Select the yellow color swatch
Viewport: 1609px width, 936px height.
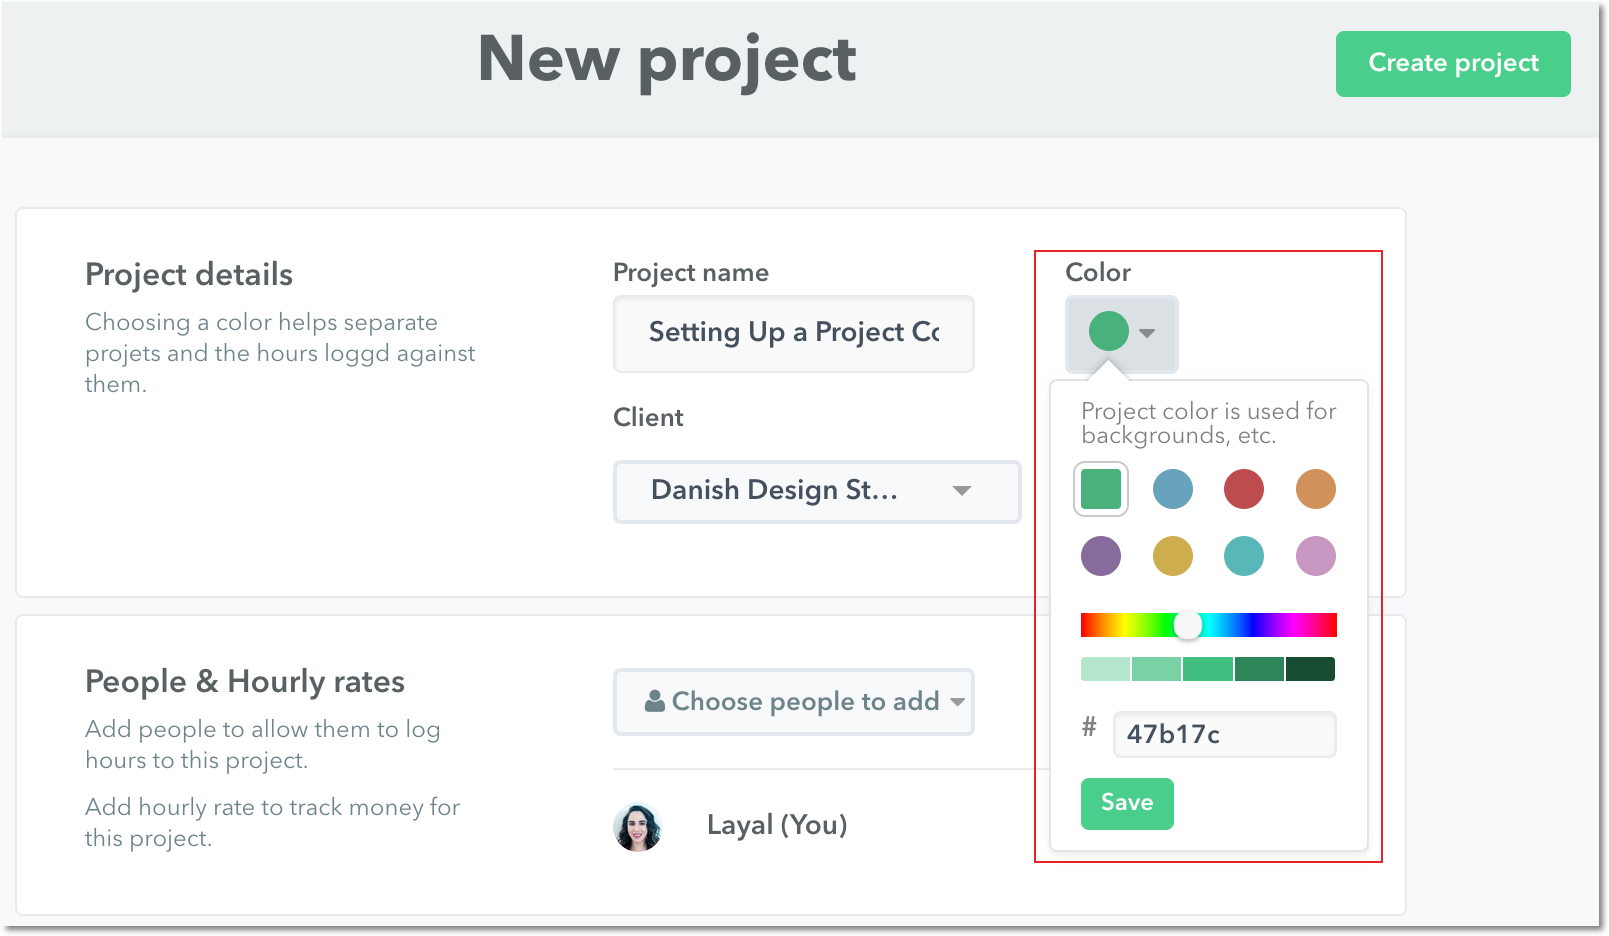pos(1172,556)
